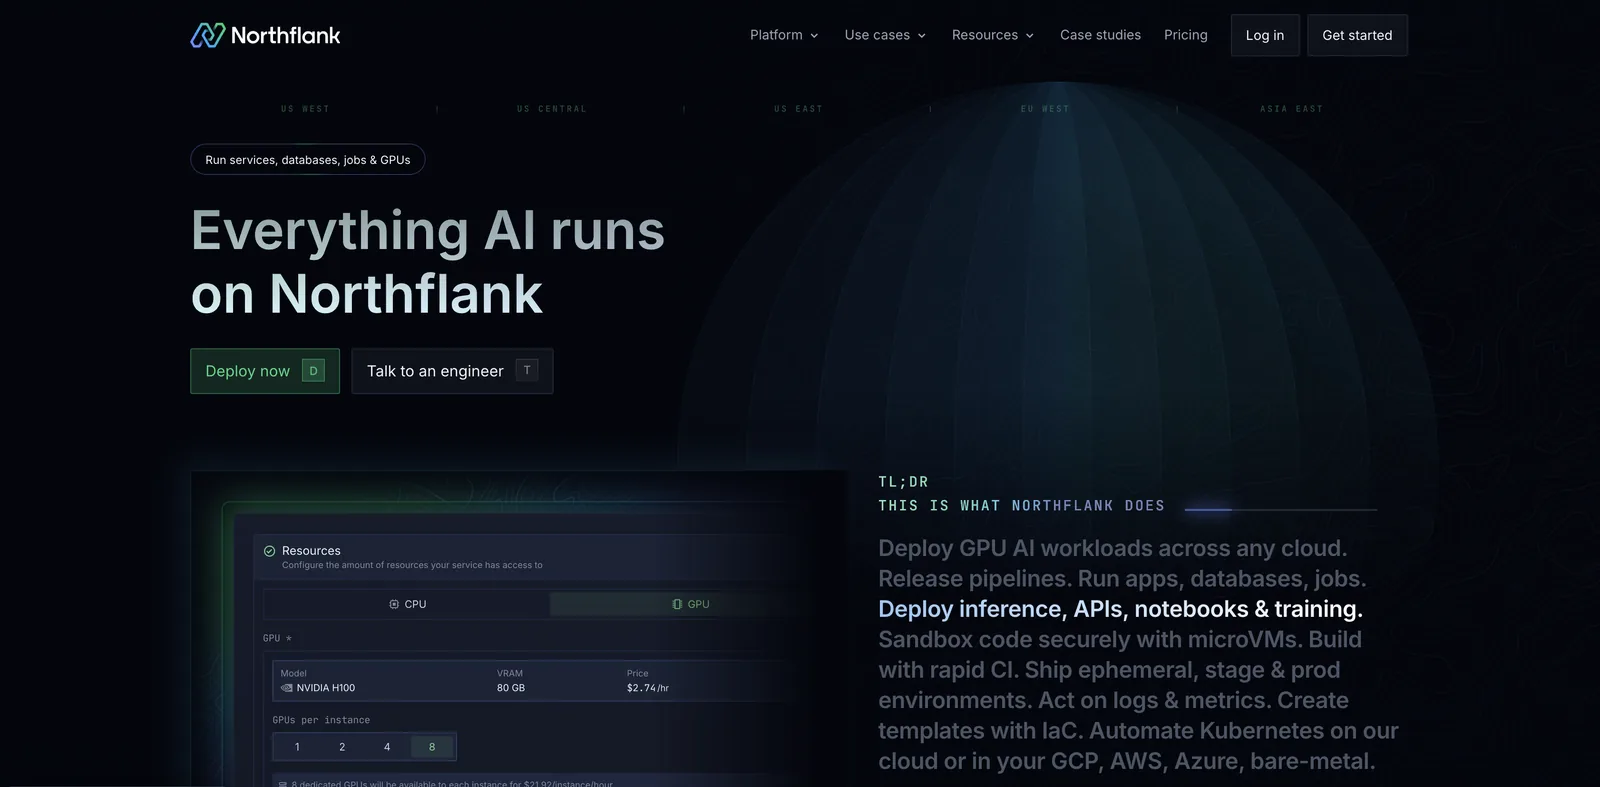Expand the Platform menu chevron

814,35
